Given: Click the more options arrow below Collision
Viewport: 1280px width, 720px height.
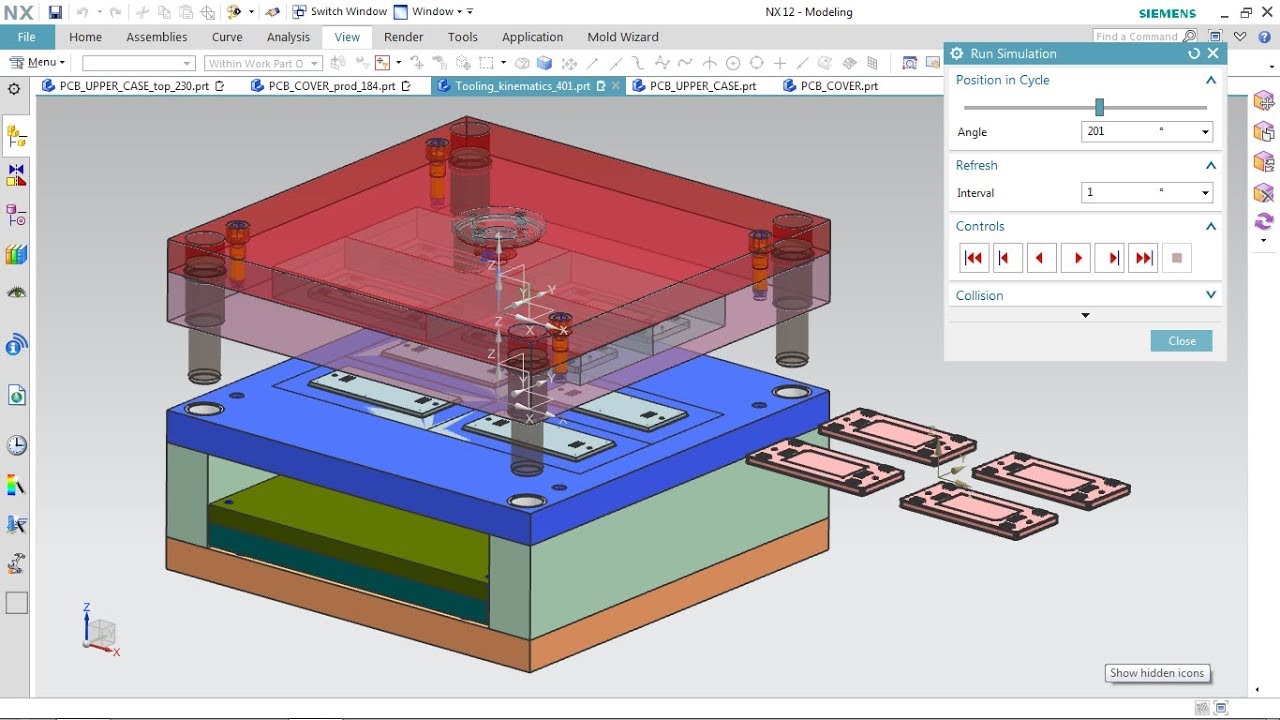Looking at the screenshot, I should (x=1085, y=315).
